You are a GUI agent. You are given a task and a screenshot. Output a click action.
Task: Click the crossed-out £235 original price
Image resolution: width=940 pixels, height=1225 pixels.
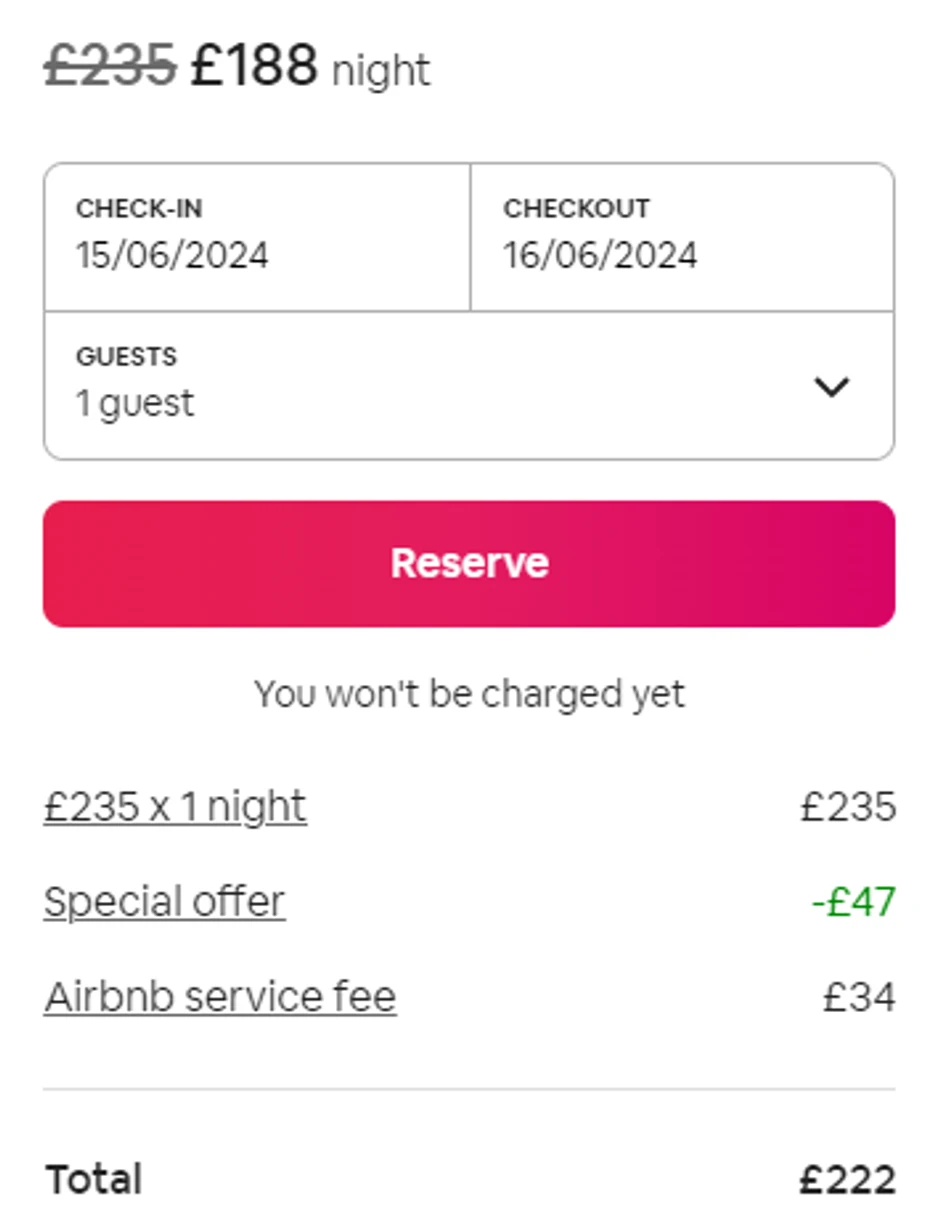(110, 66)
